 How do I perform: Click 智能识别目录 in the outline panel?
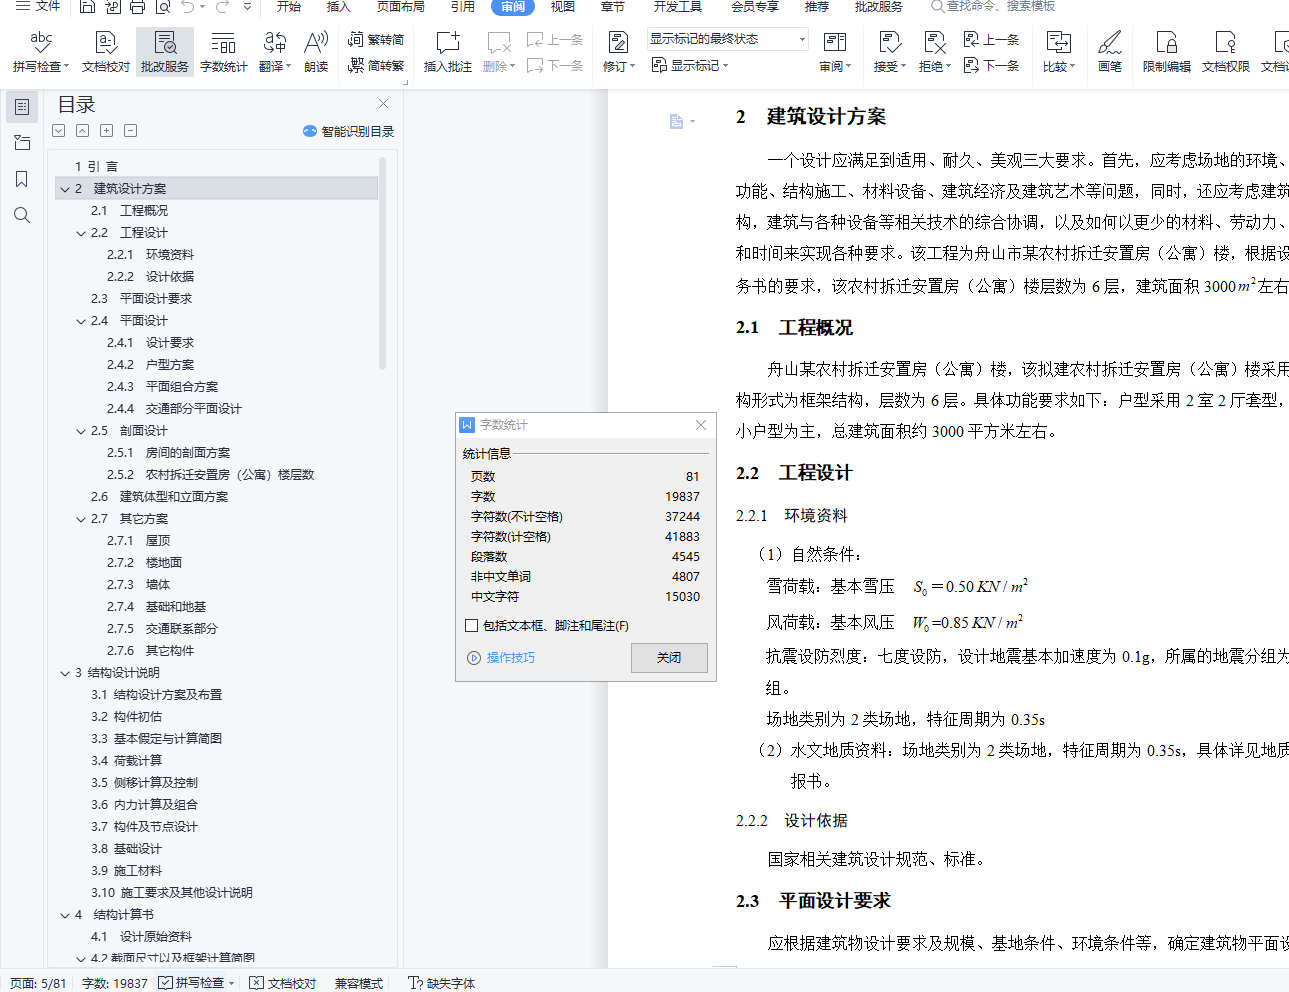click(349, 131)
